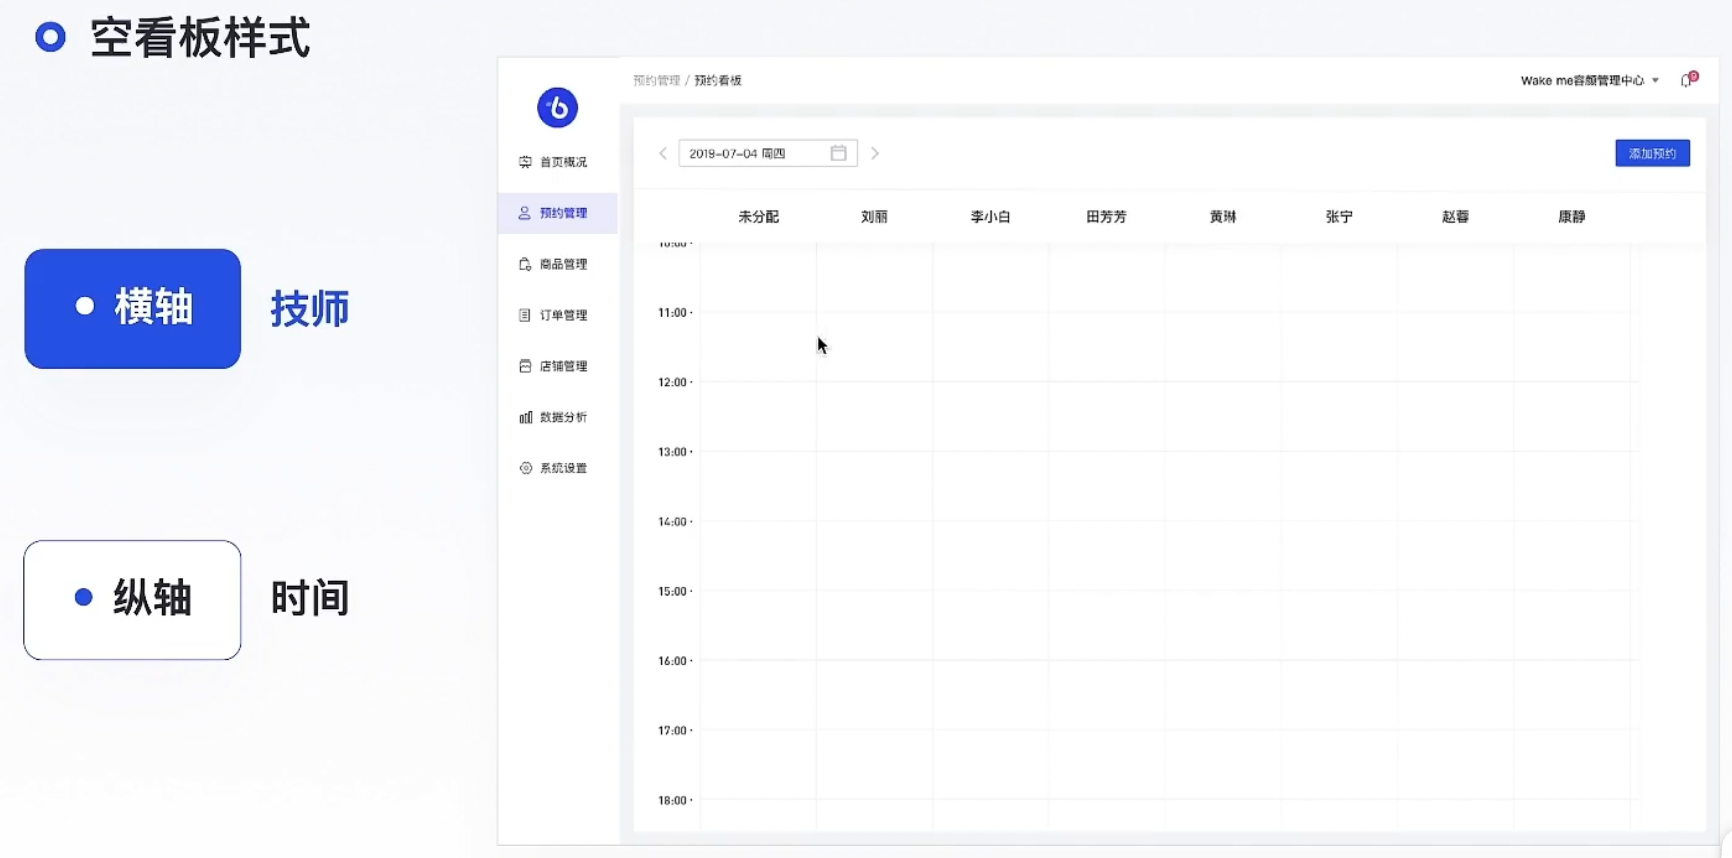Click the 横轴 blue button

point(133,308)
